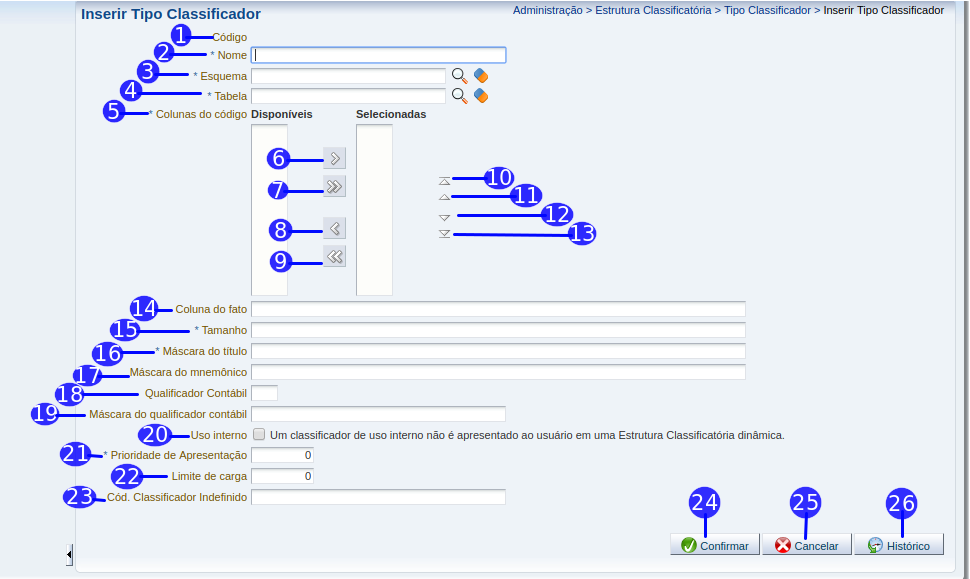Remove all columns with double left arrow

tap(334, 257)
